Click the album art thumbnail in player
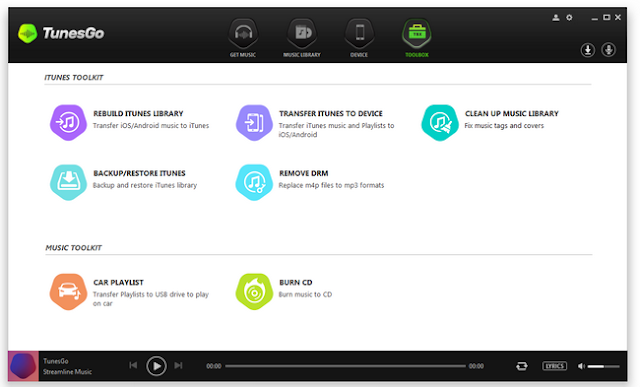The height and width of the screenshot is (387, 640). 23,366
